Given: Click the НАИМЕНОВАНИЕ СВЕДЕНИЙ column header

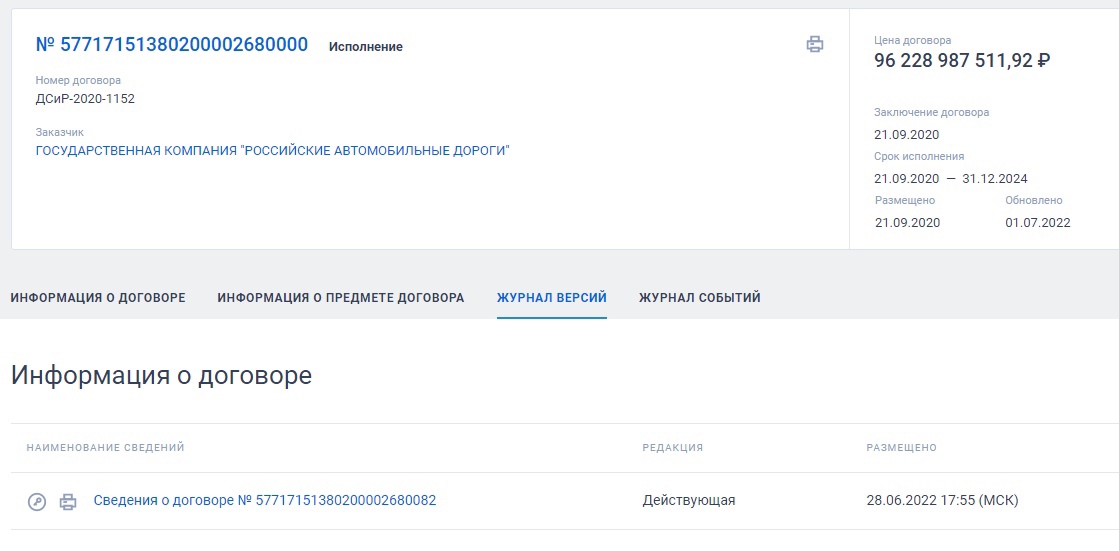Looking at the screenshot, I should (106, 448).
